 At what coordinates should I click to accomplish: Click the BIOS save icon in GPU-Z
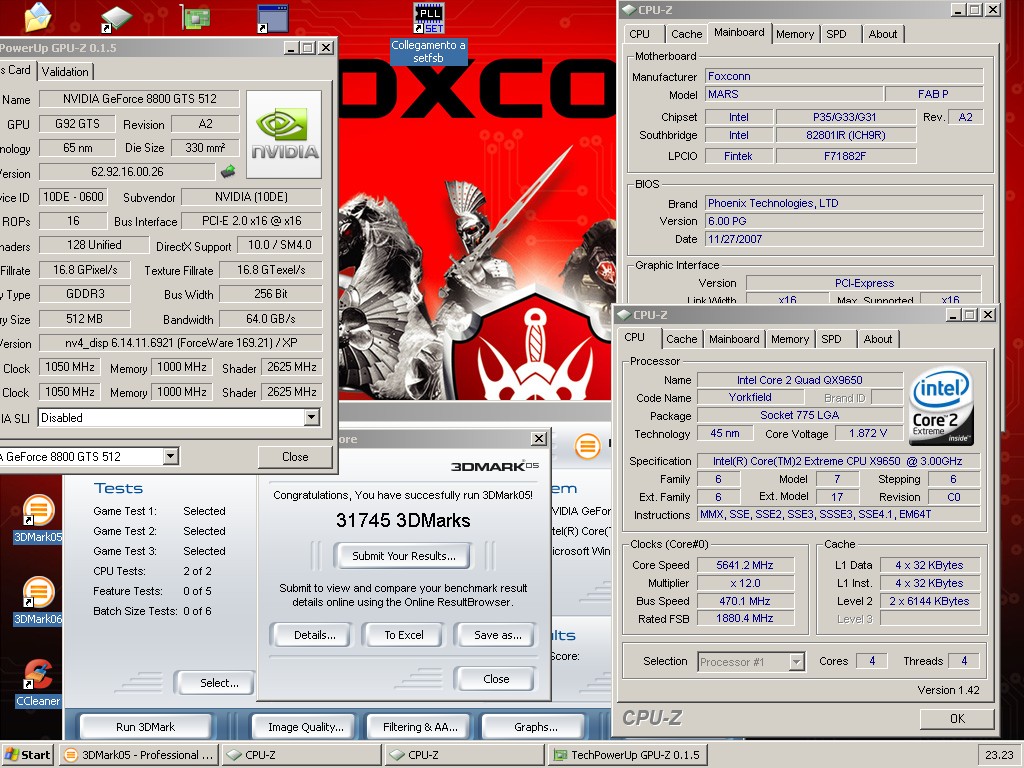(228, 172)
